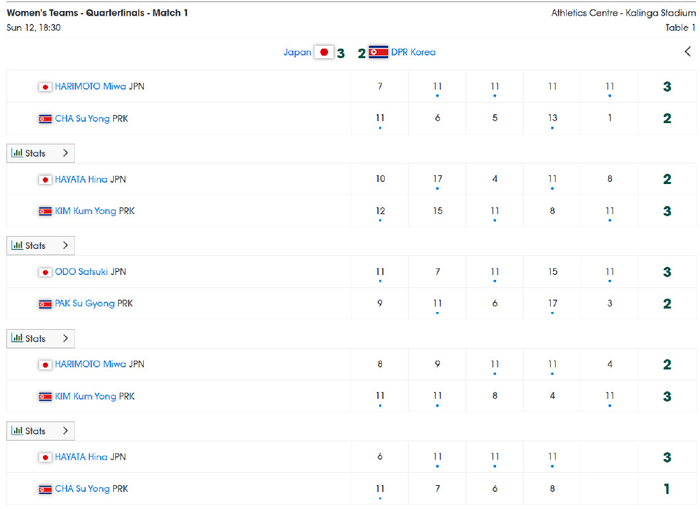700x509 pixels.
Task: Open first KIM Kum Yong player link
Action: [x=86, y=211]
